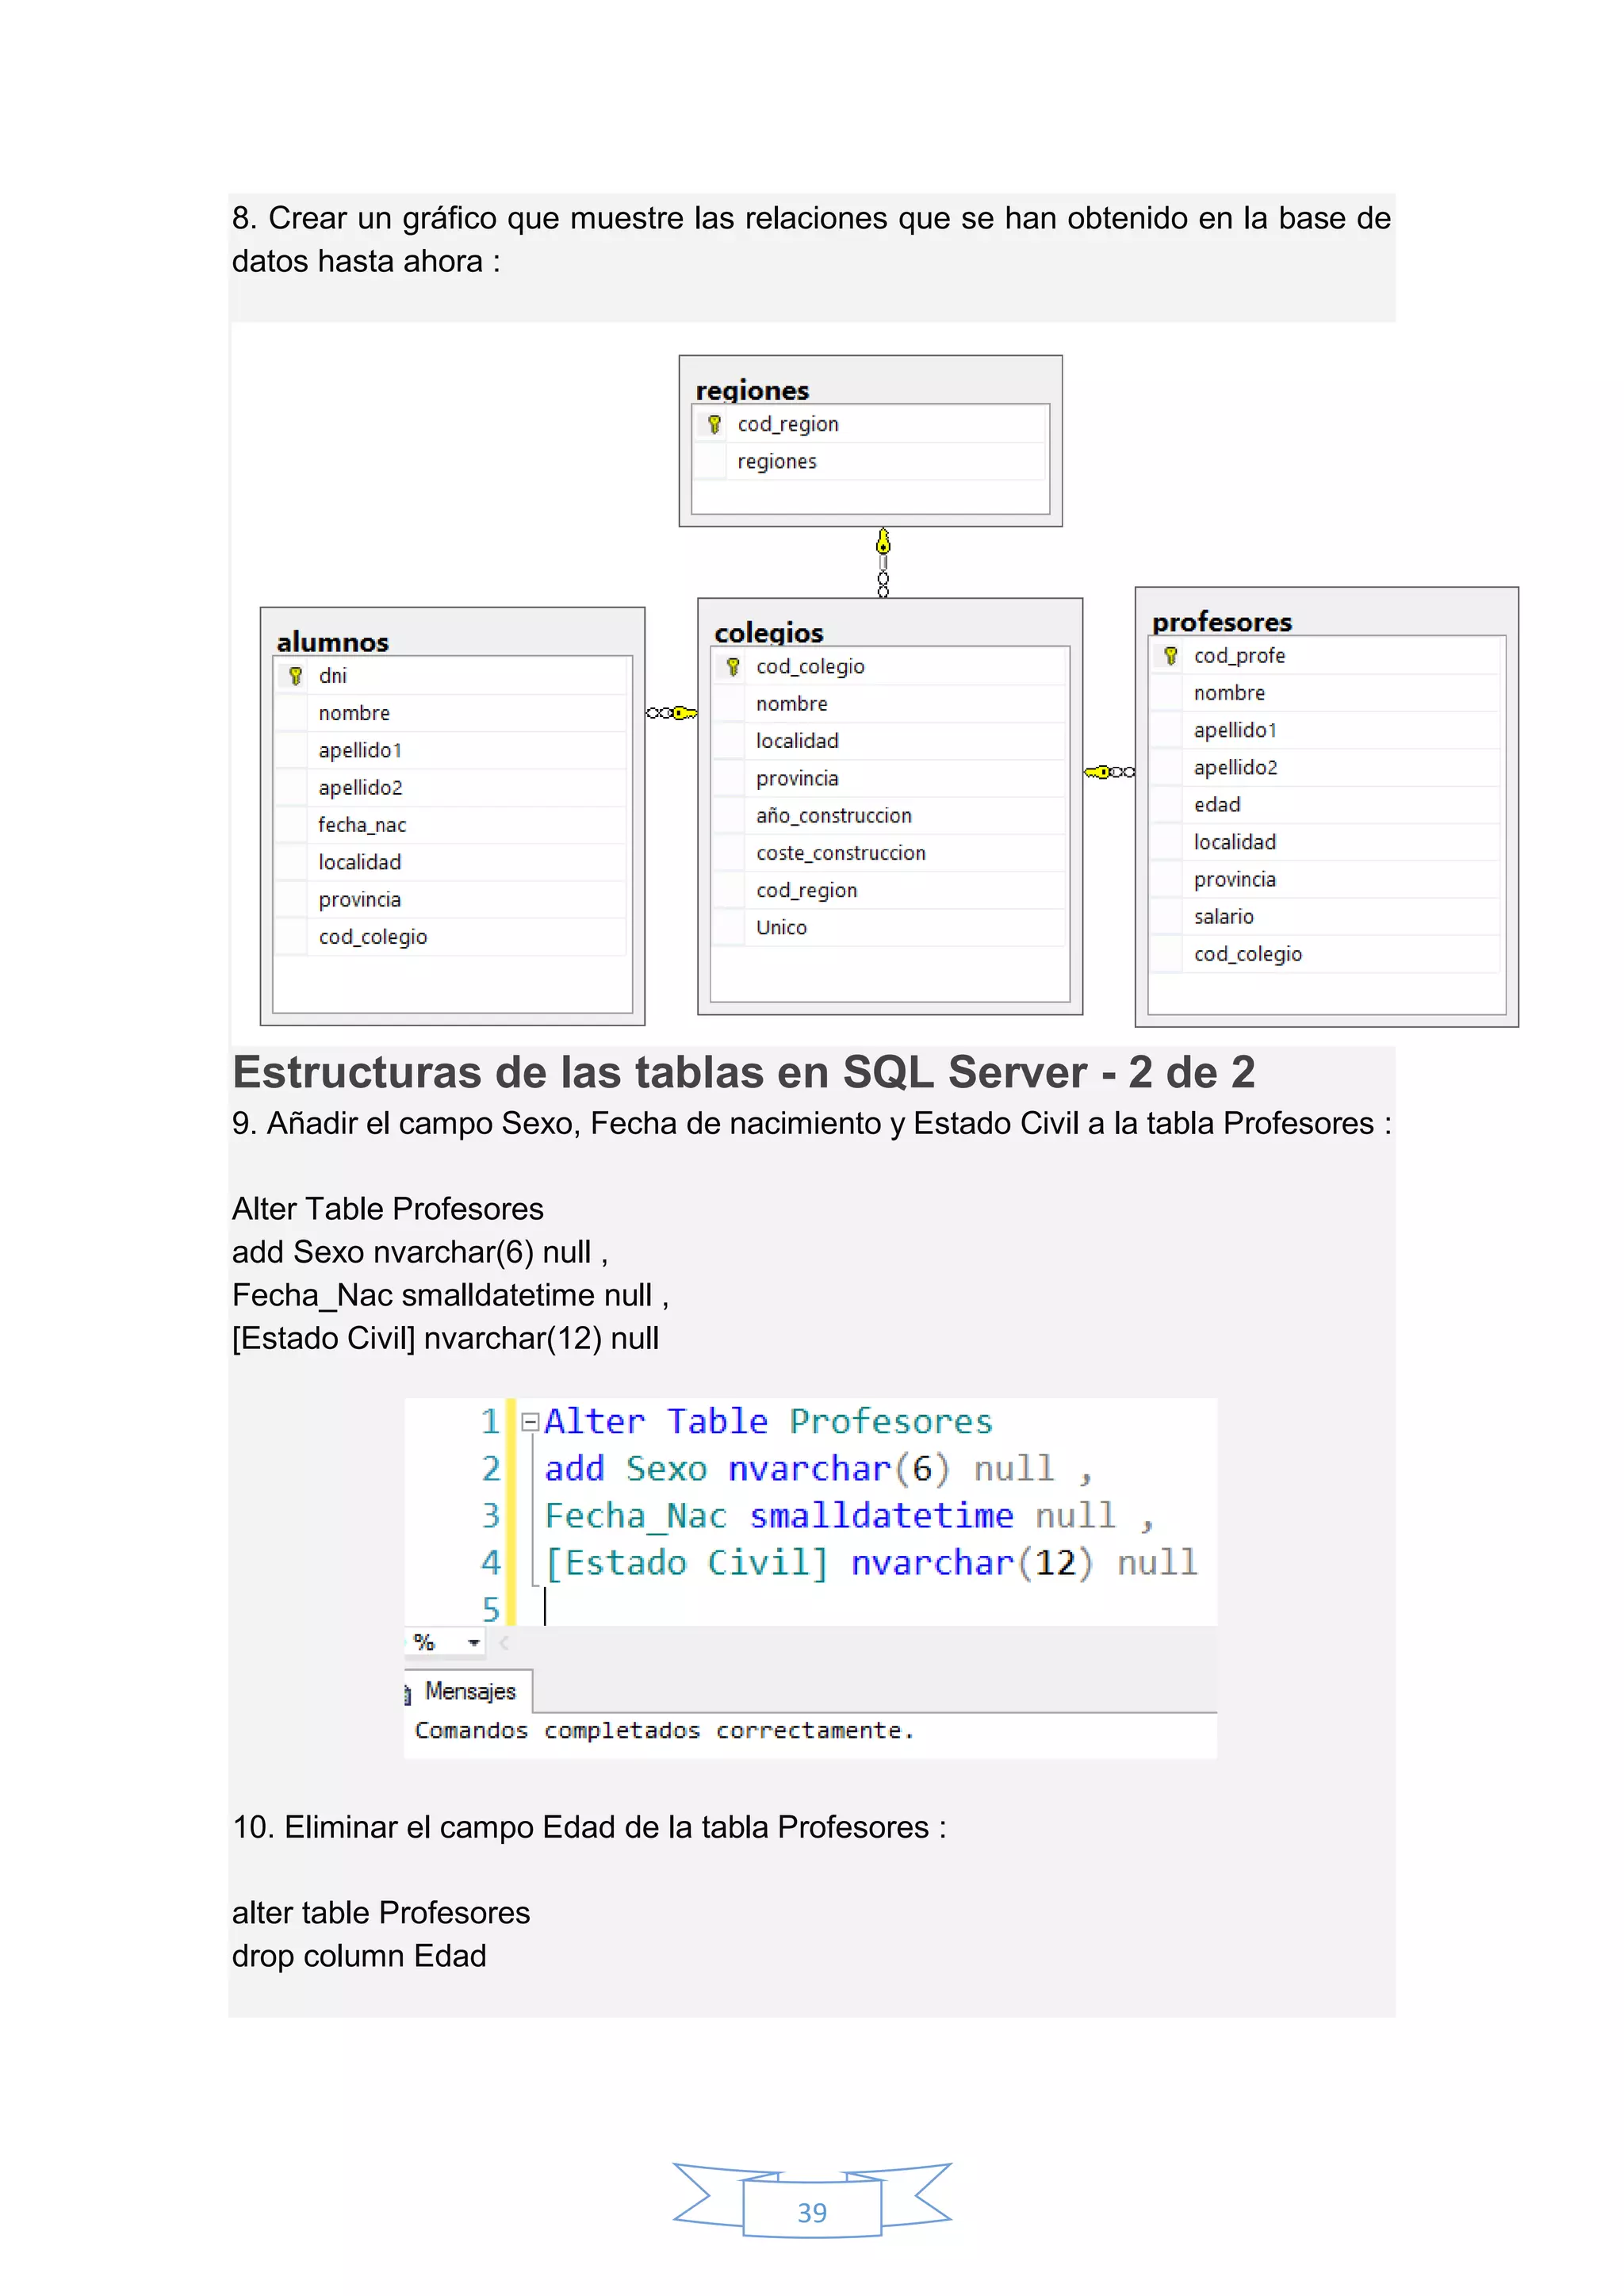Select the regiones table title
The image size is (1624, 2296).
[752, 390]
